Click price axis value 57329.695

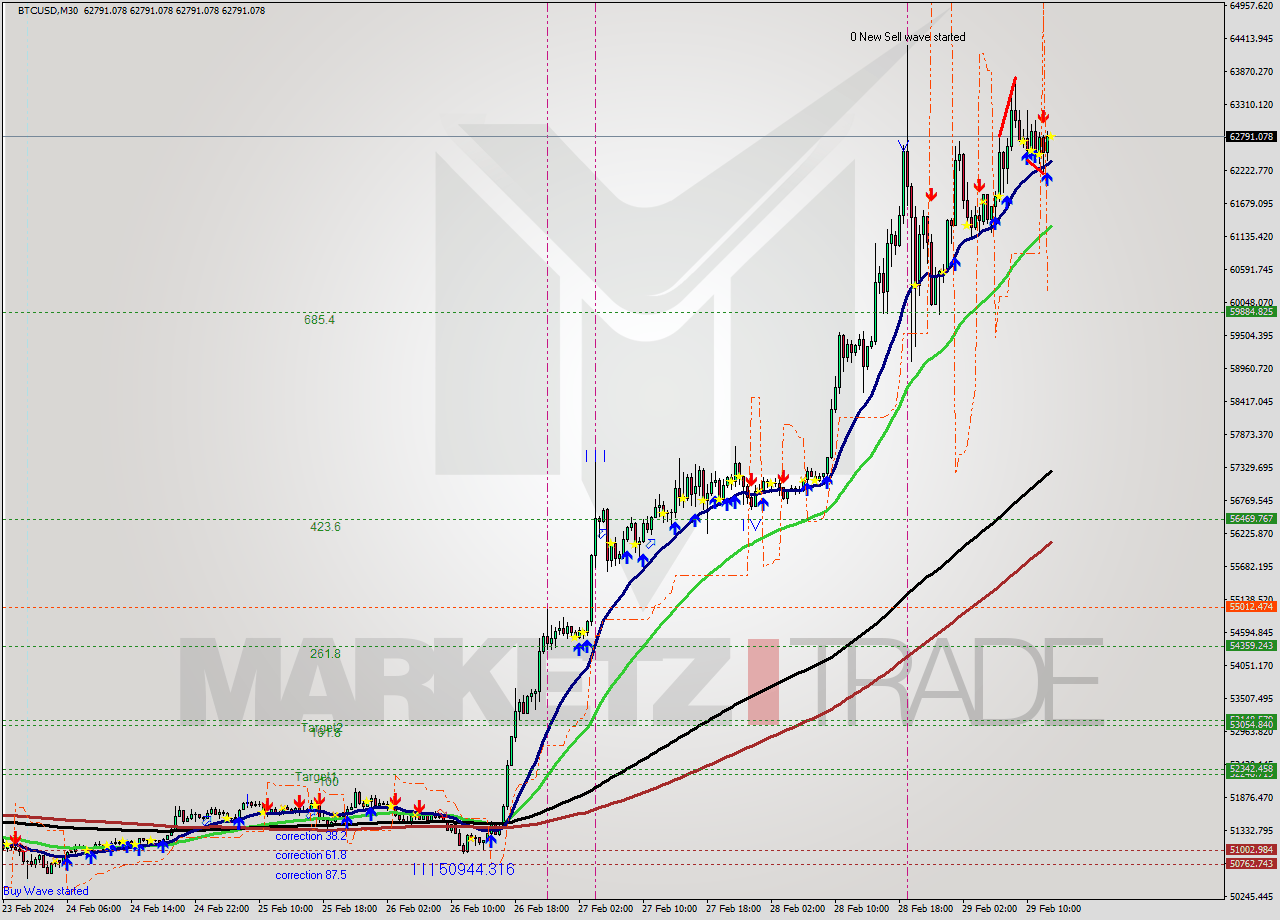[1251, 468]
